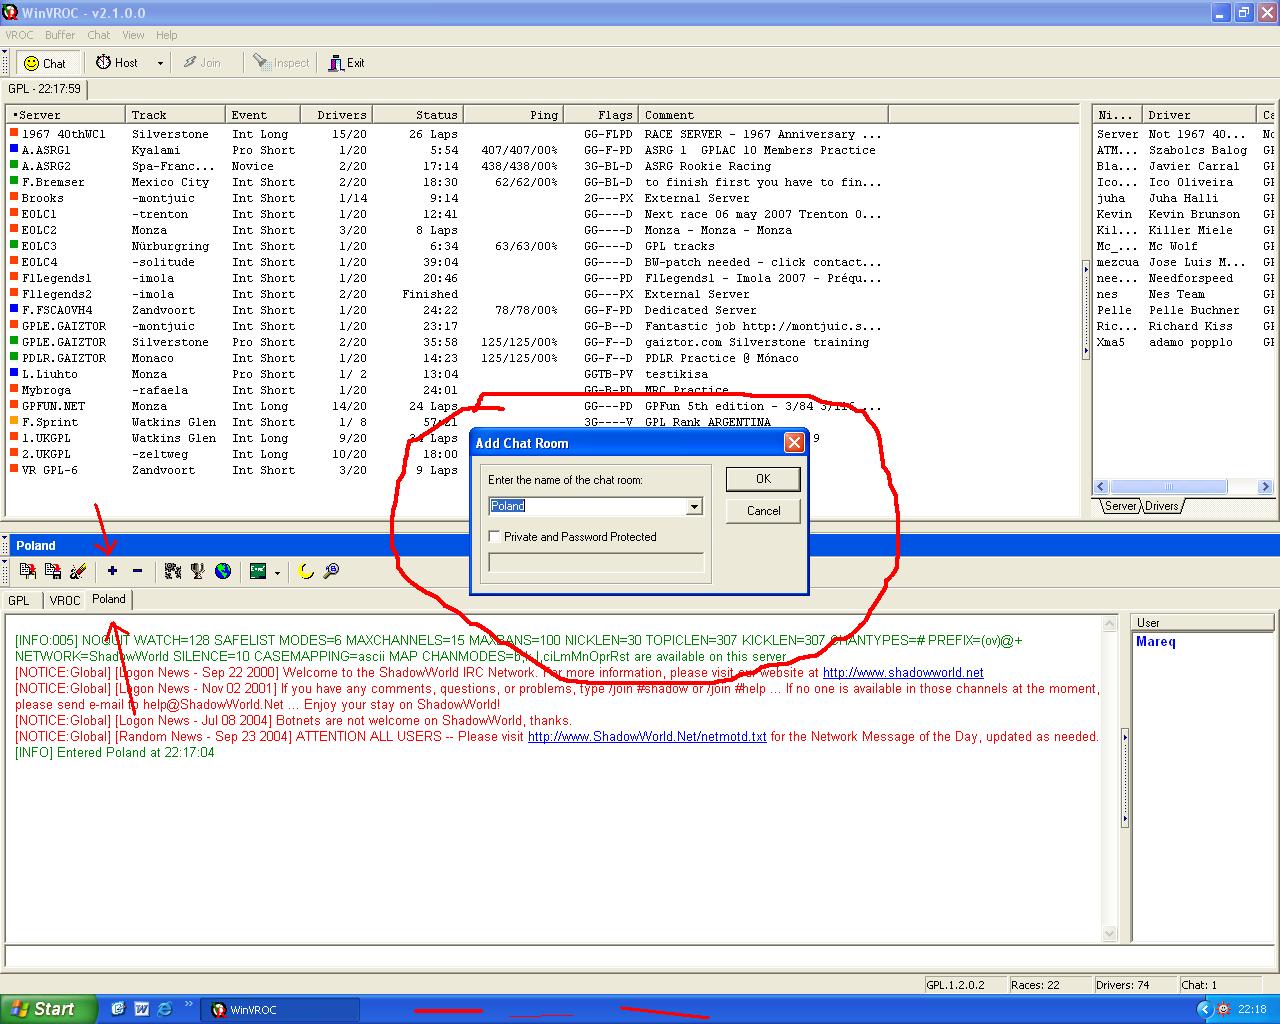
Task: Click the yellow moon icon in chat toolbar
Action: [306, 571]
